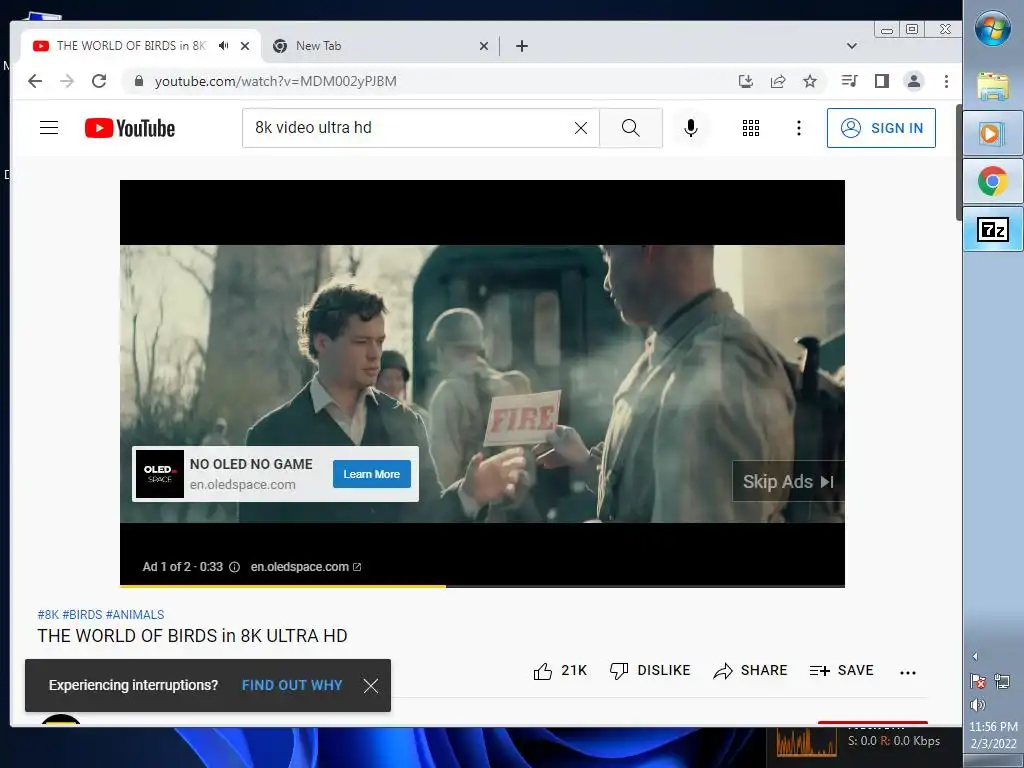1024x768 pixels.
Task: Switch to THE WORLD OF BIRDS tab
Action: [131, 46]
